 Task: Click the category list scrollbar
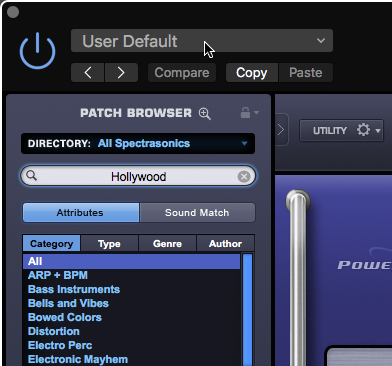(247, 310)
